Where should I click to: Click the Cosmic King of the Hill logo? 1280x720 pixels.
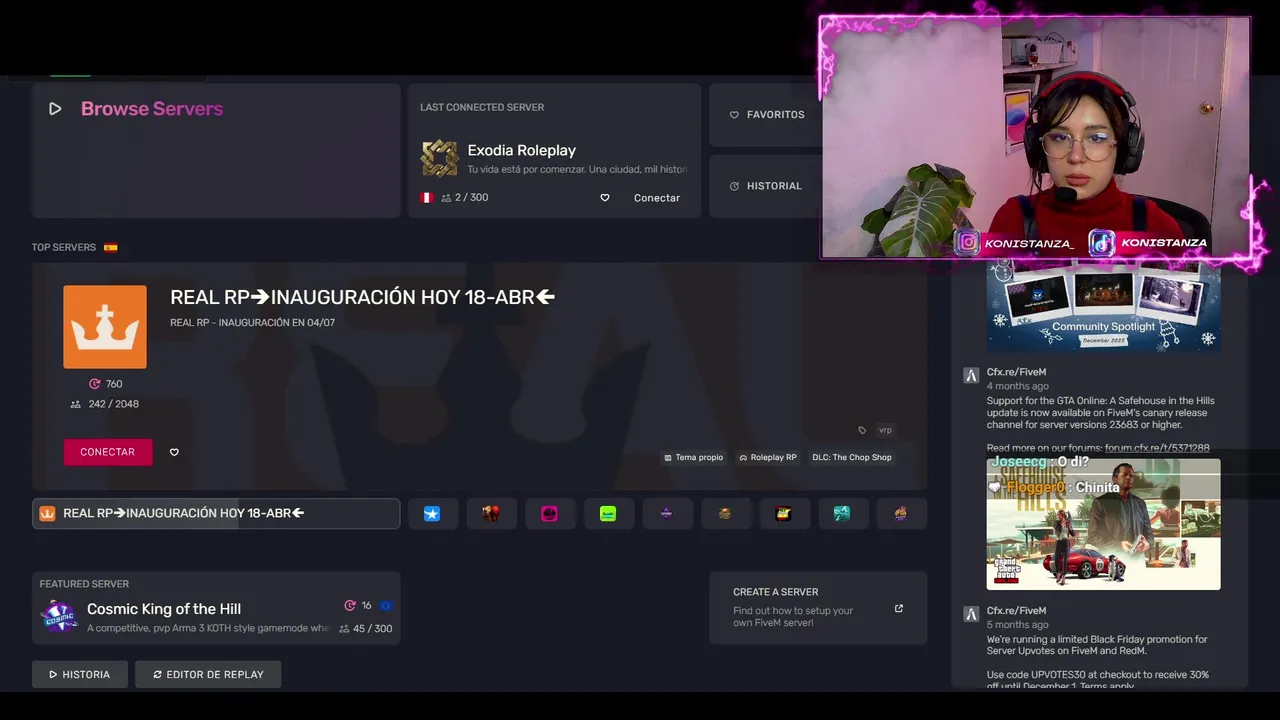tap(59, 616)
